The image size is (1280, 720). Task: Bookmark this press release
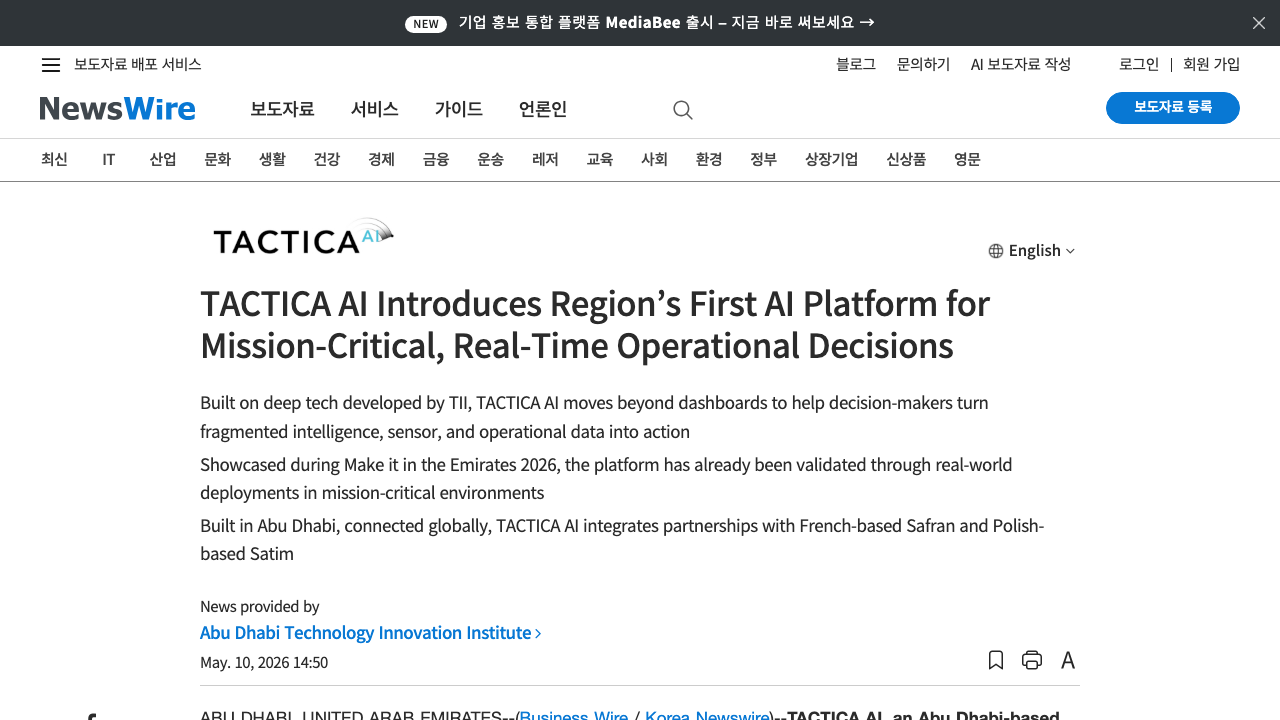[996, 660]
